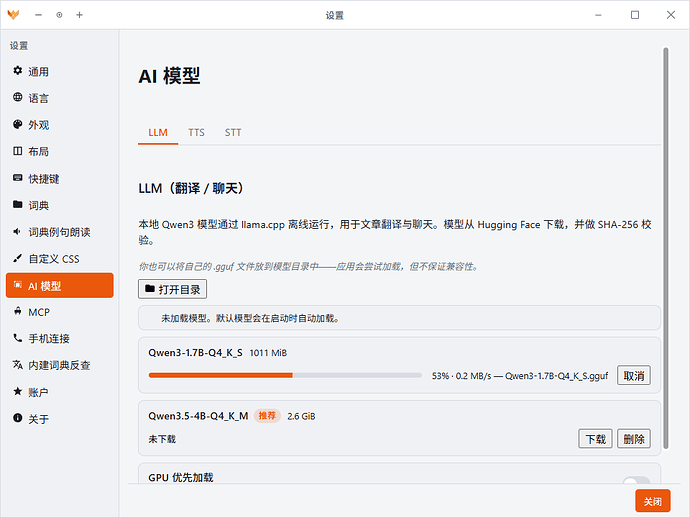Click the GPU 优先加载 label
690x517 pixels.
click(x=181, y=477)
